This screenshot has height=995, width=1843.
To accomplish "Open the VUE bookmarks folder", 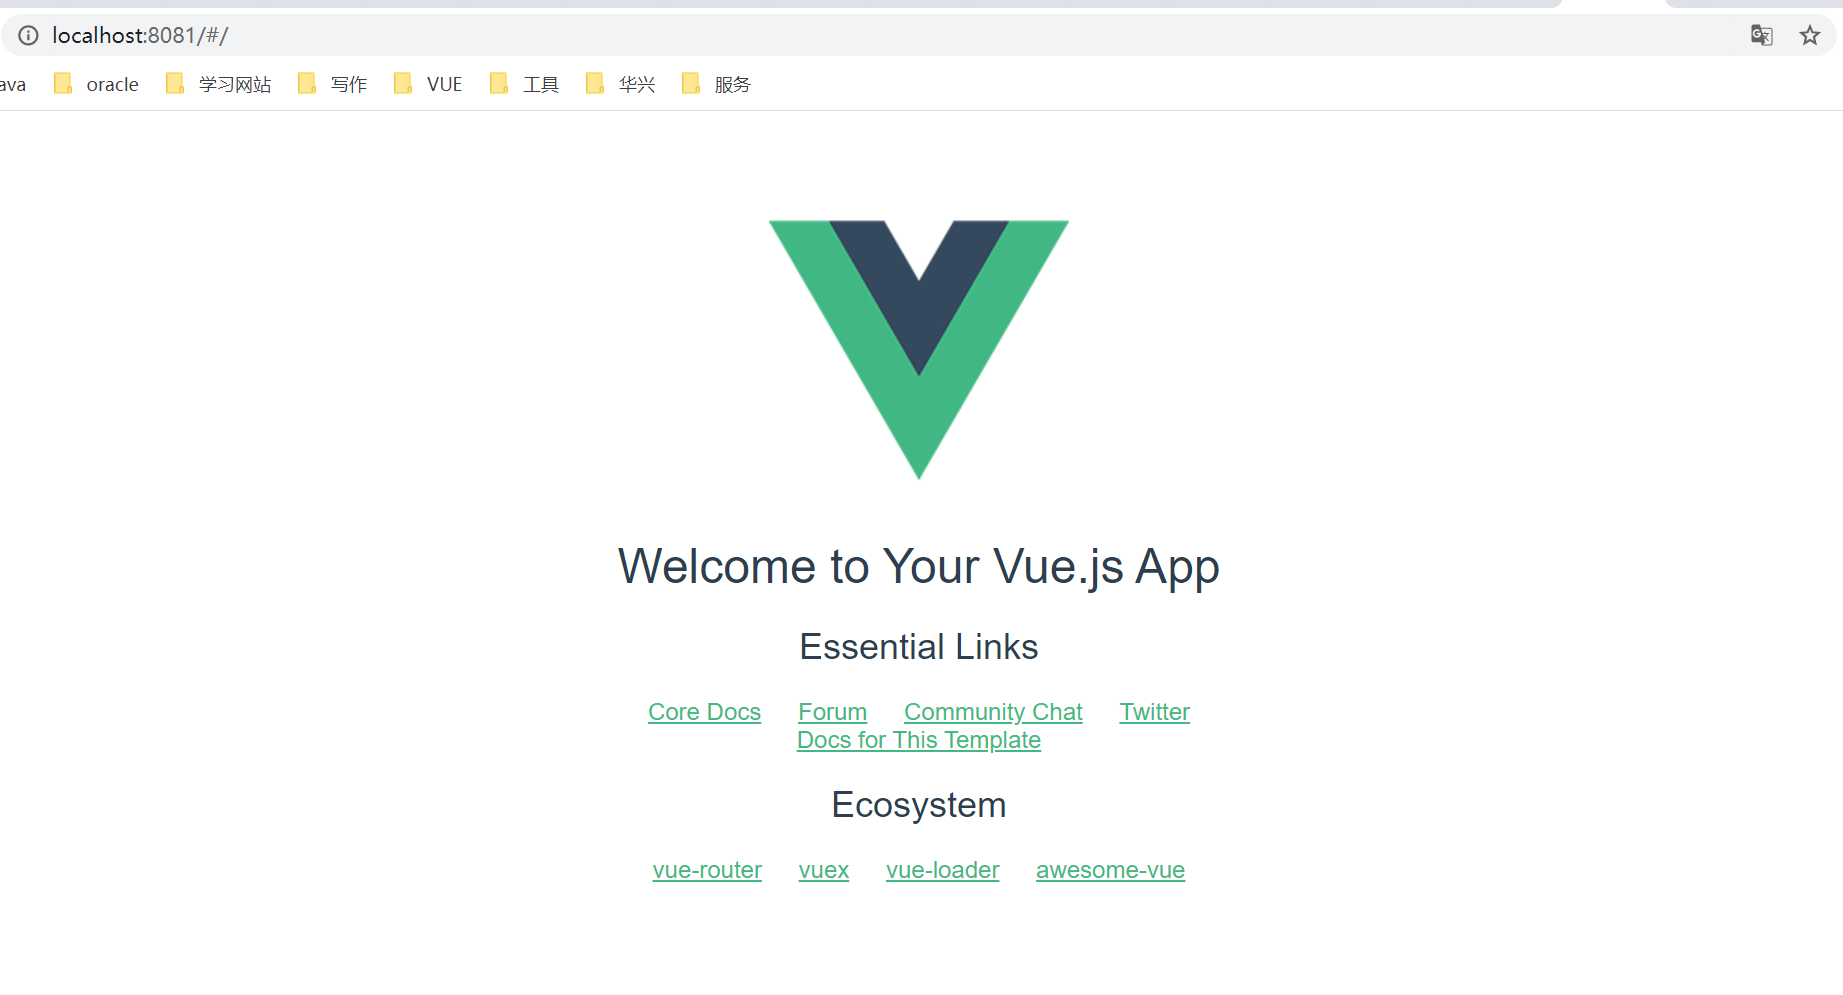I will click(428, 84).
